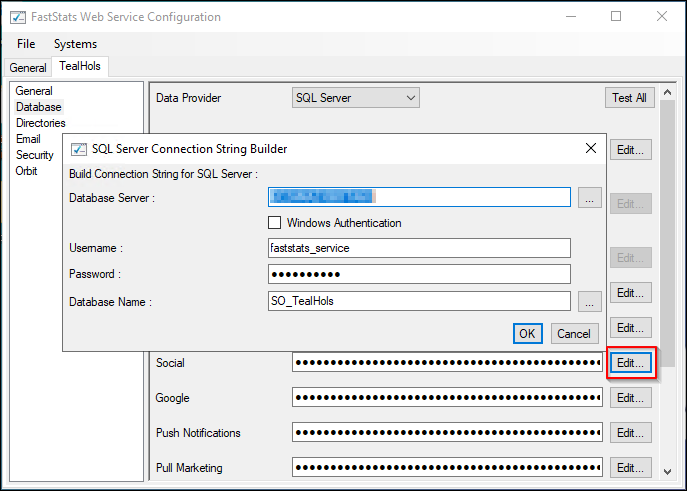Click OK in the connection builder

(528, 334)
